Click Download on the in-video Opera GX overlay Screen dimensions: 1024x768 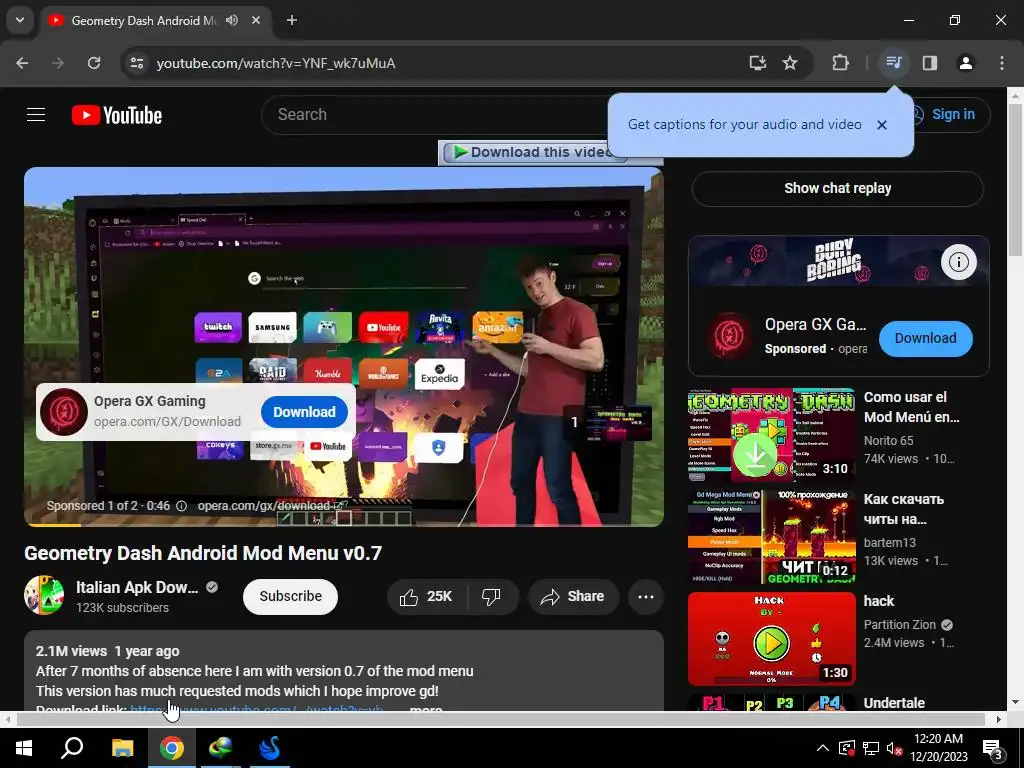[304, 412]
